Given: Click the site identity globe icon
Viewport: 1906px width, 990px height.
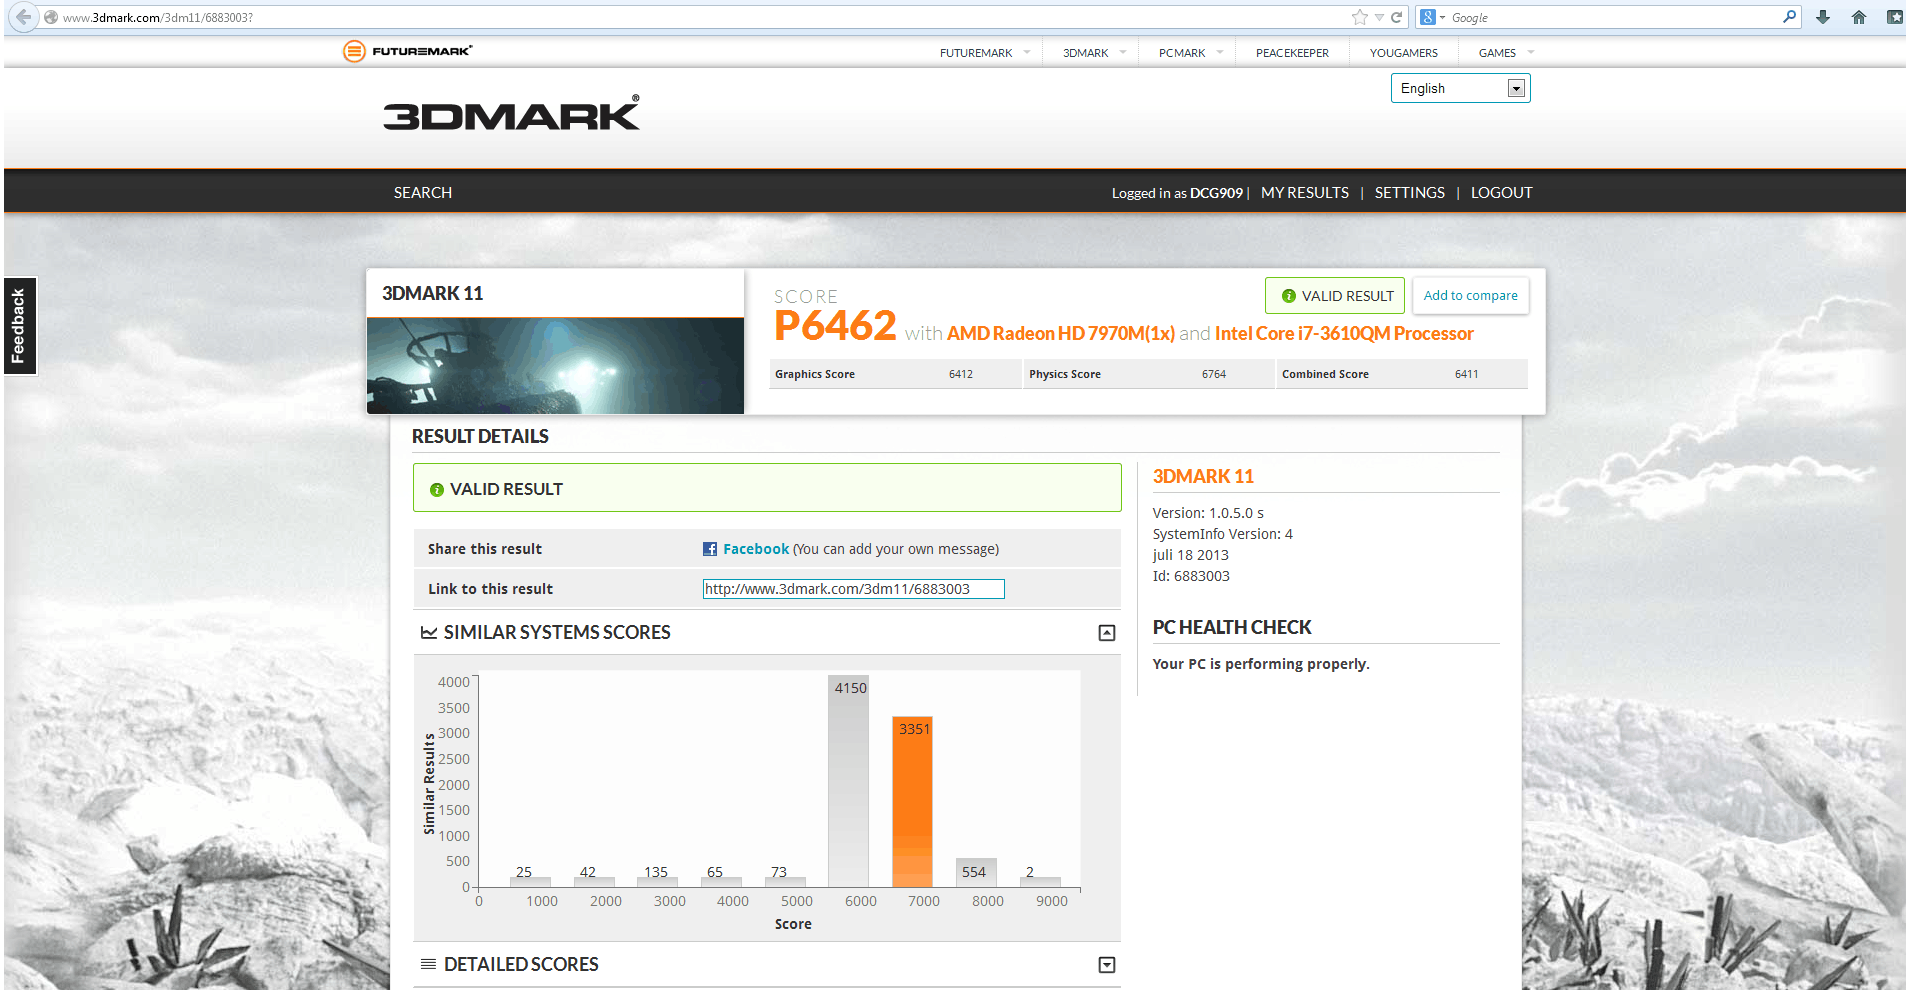Looking at the screenshot, I should click(x=51, y=17).
